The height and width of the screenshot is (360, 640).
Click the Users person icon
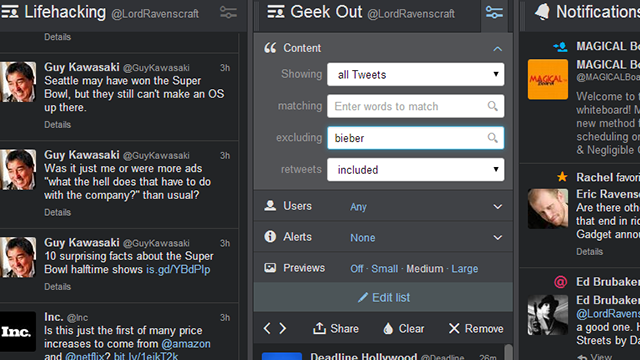[270, 205]
